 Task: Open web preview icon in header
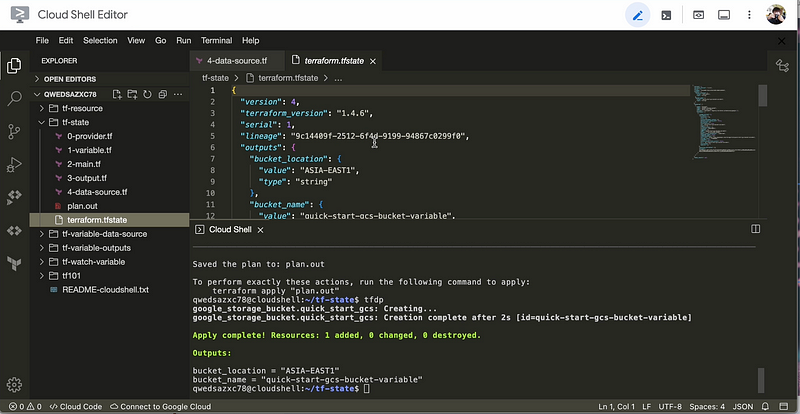point(698,15)
